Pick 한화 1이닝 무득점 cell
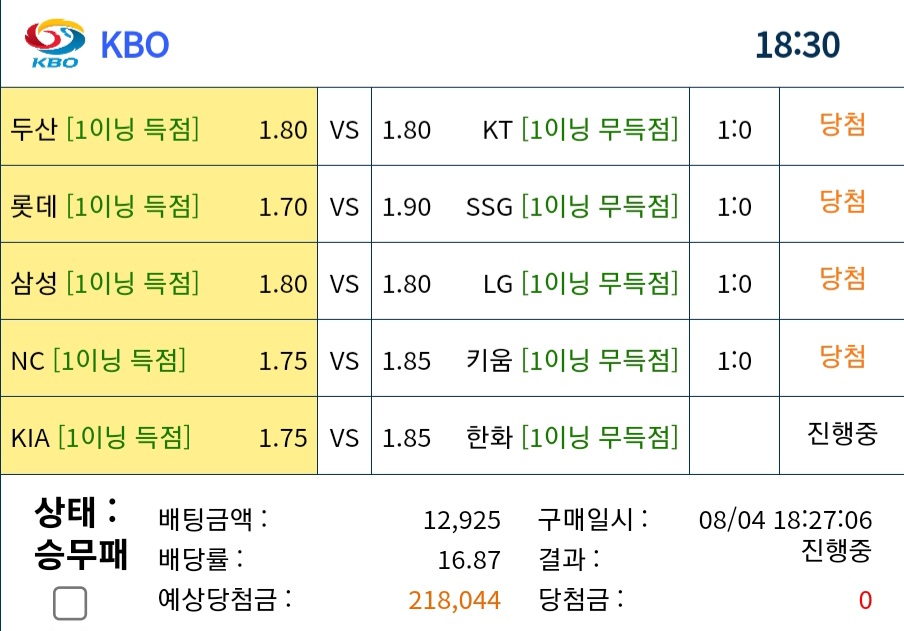This screenshot has height=631, width=904. [x=530, y=435]
